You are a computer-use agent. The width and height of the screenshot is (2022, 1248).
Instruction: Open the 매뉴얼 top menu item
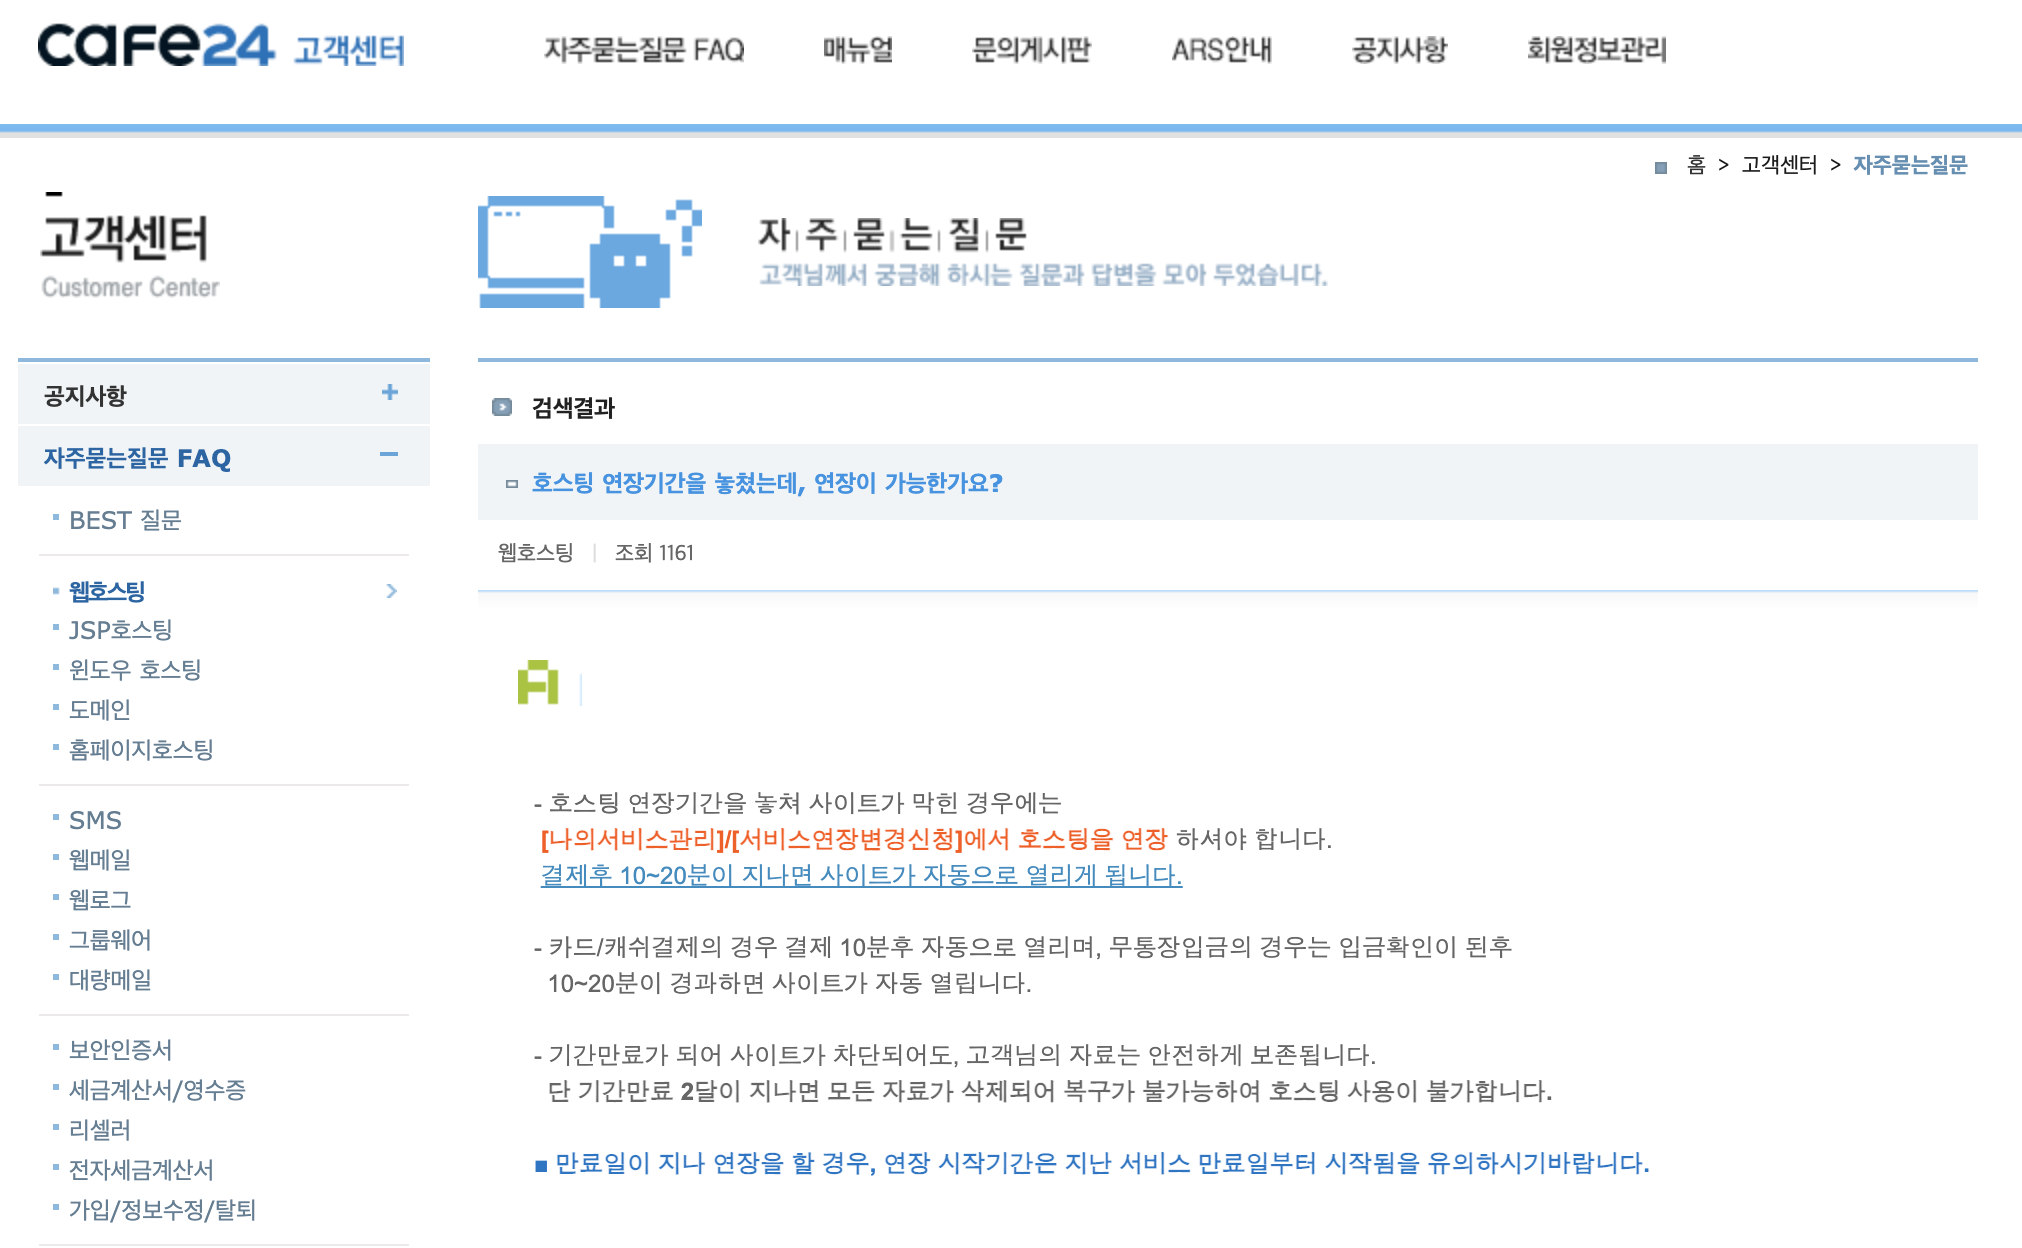[x=857, y=49]
